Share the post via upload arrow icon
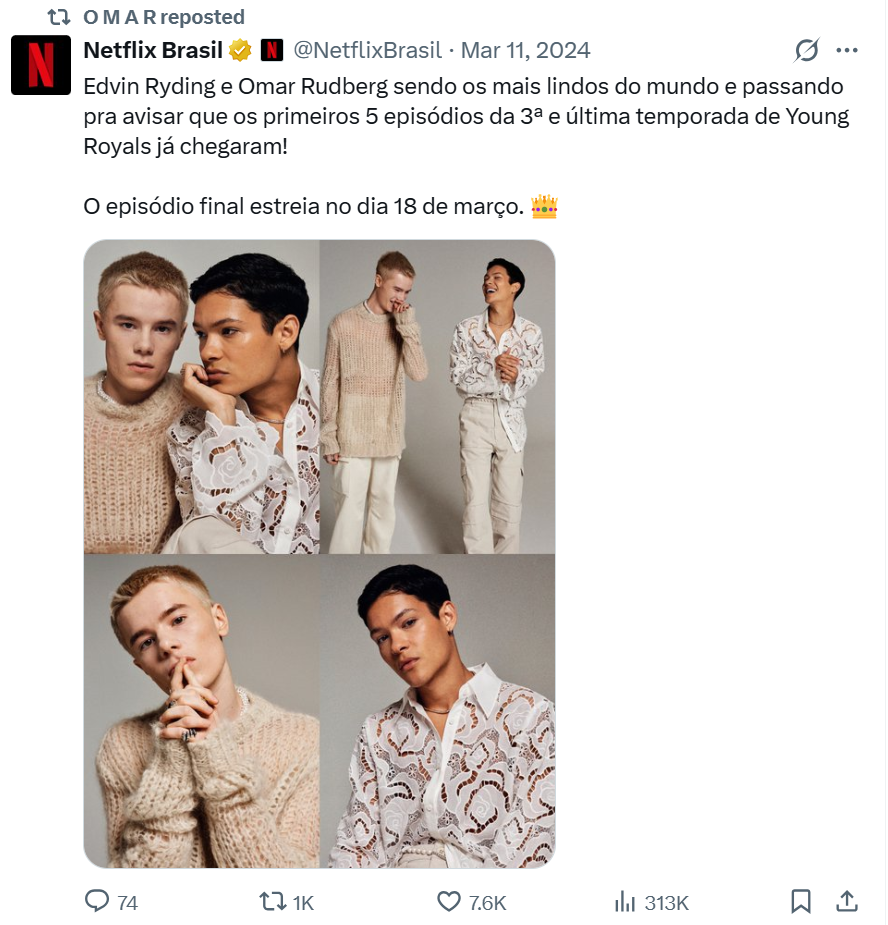This screenshot has height=925, width=888. click(847, 901)
